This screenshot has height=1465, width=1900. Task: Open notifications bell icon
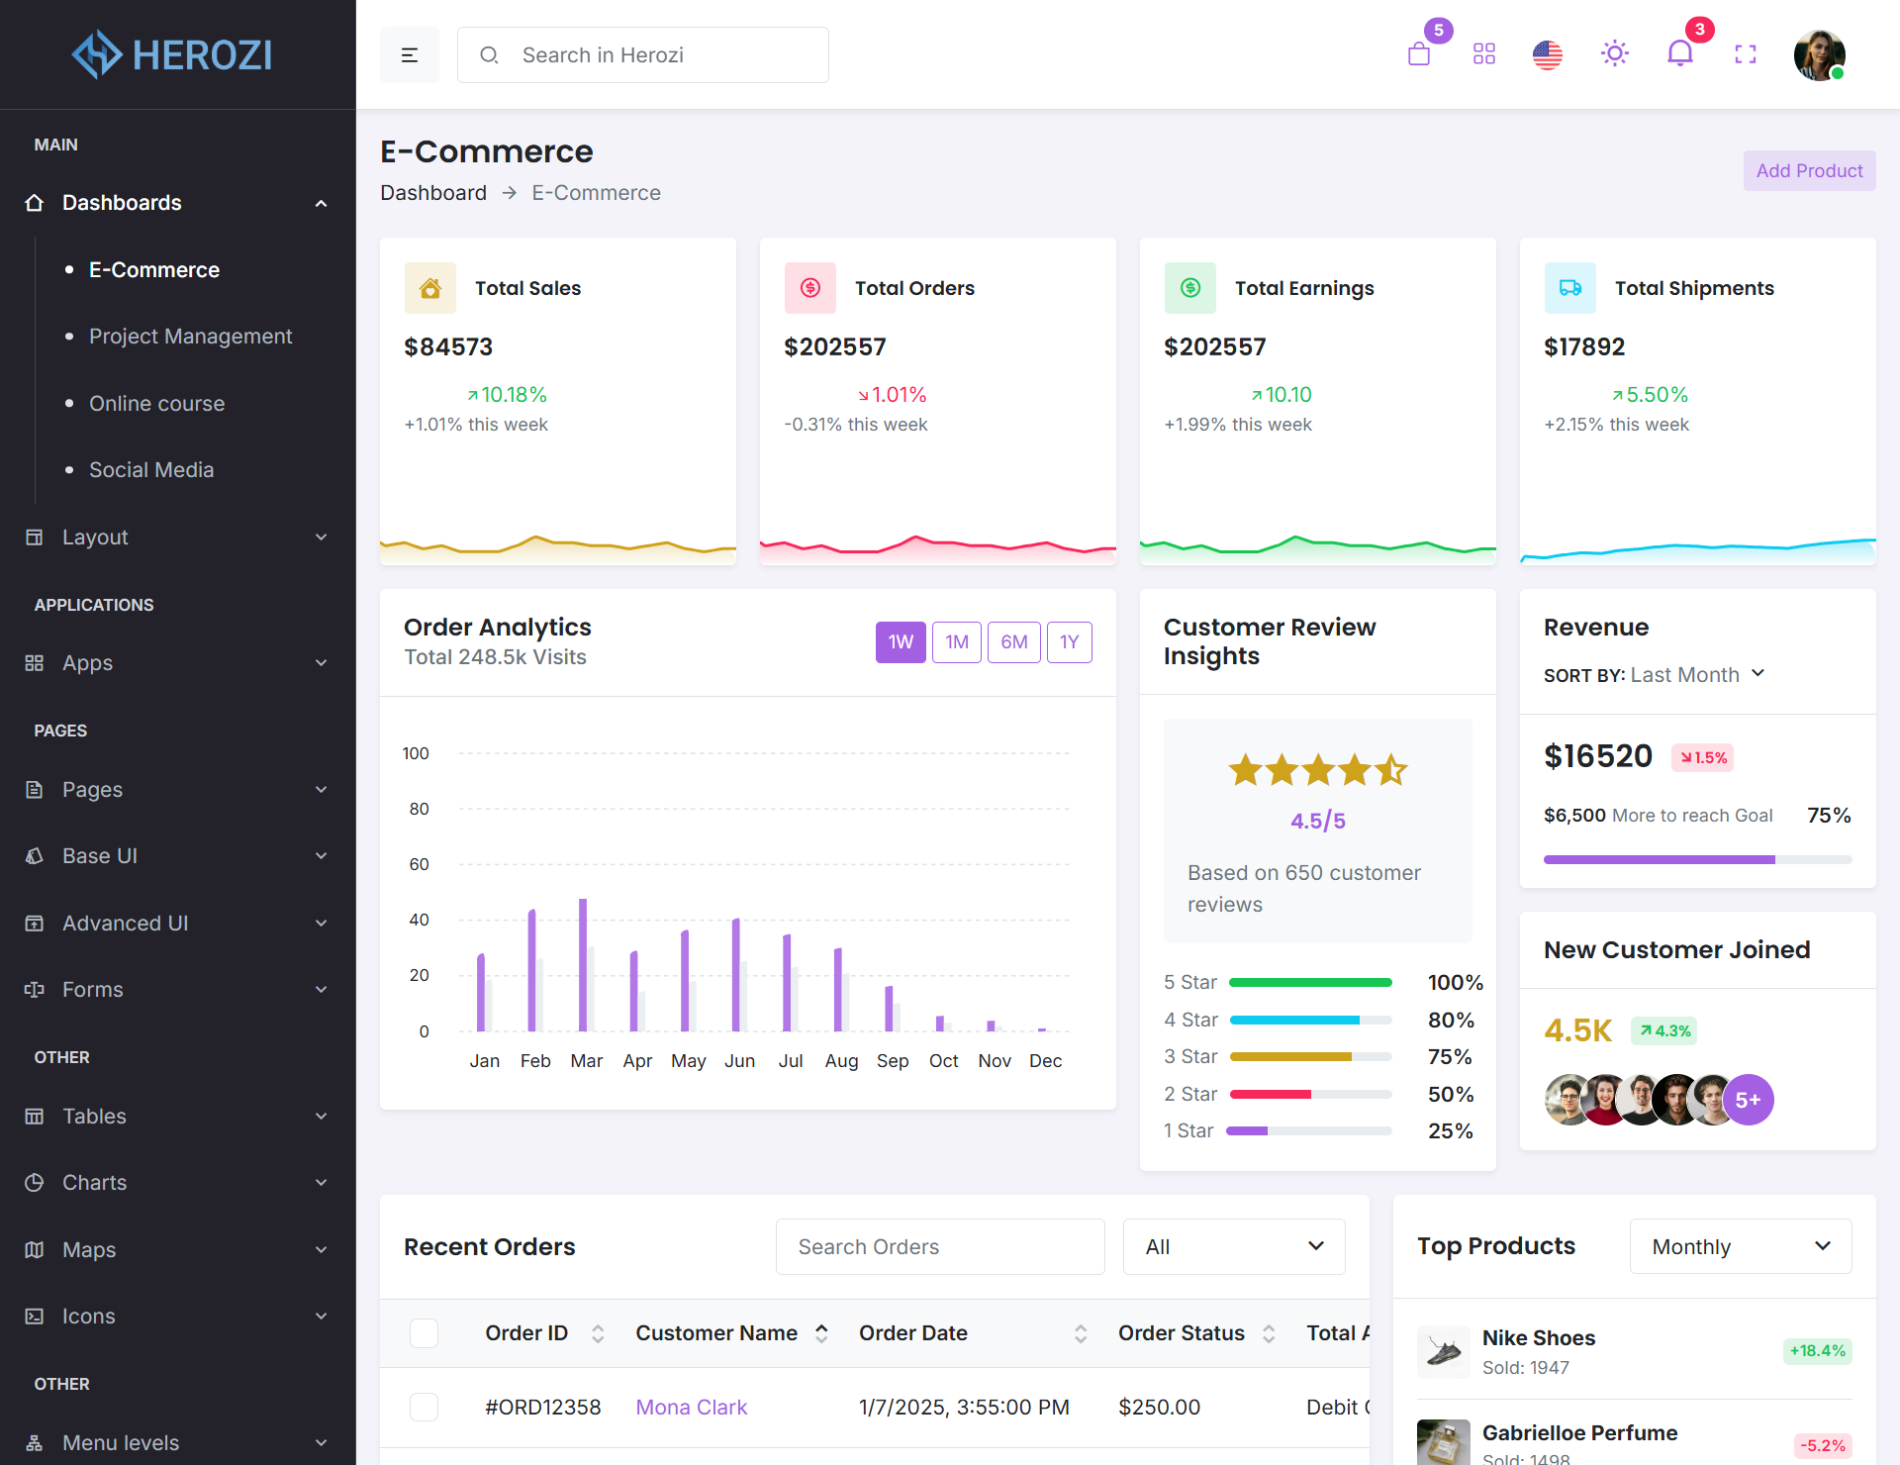1680,54
